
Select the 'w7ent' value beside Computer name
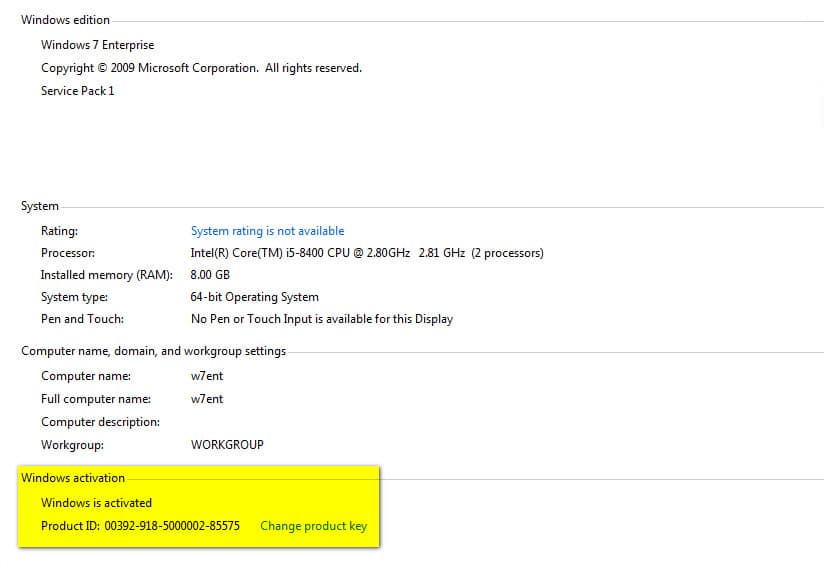point(207,376)
